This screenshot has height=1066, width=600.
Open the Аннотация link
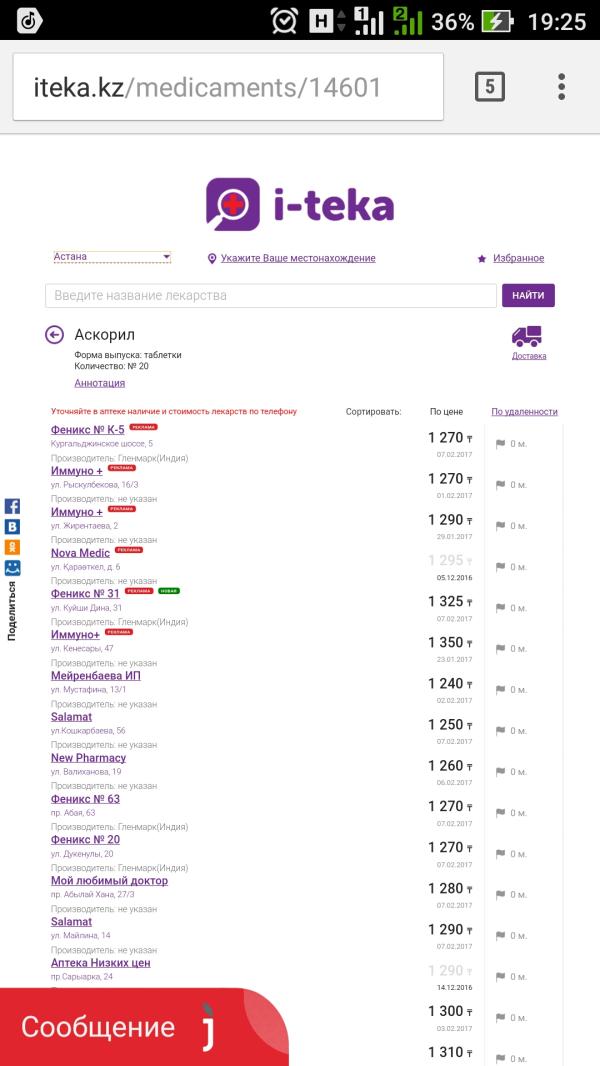(x=100, y=383)
